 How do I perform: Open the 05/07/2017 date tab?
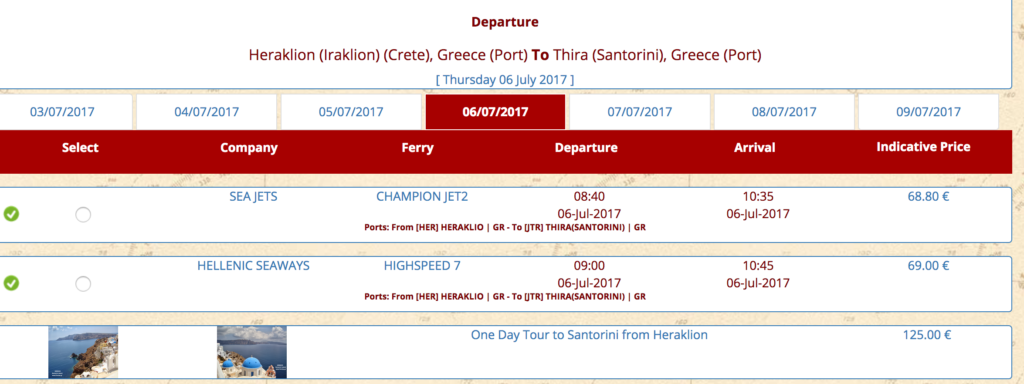351,112
